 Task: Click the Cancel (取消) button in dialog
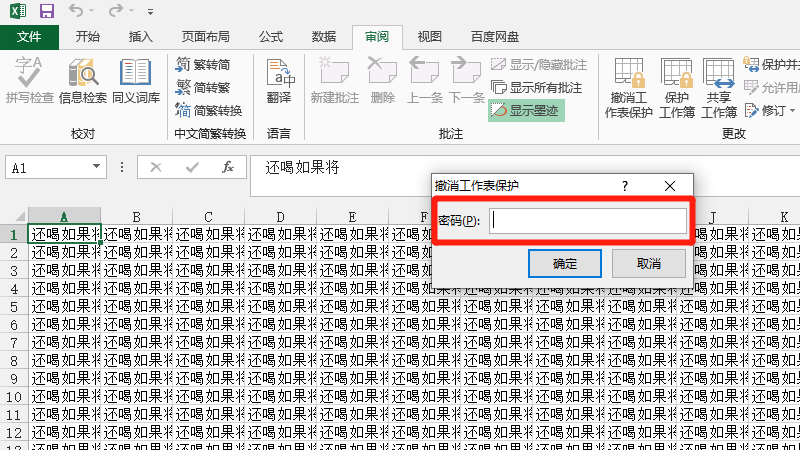pyautogui.click(x=649, y=264)
